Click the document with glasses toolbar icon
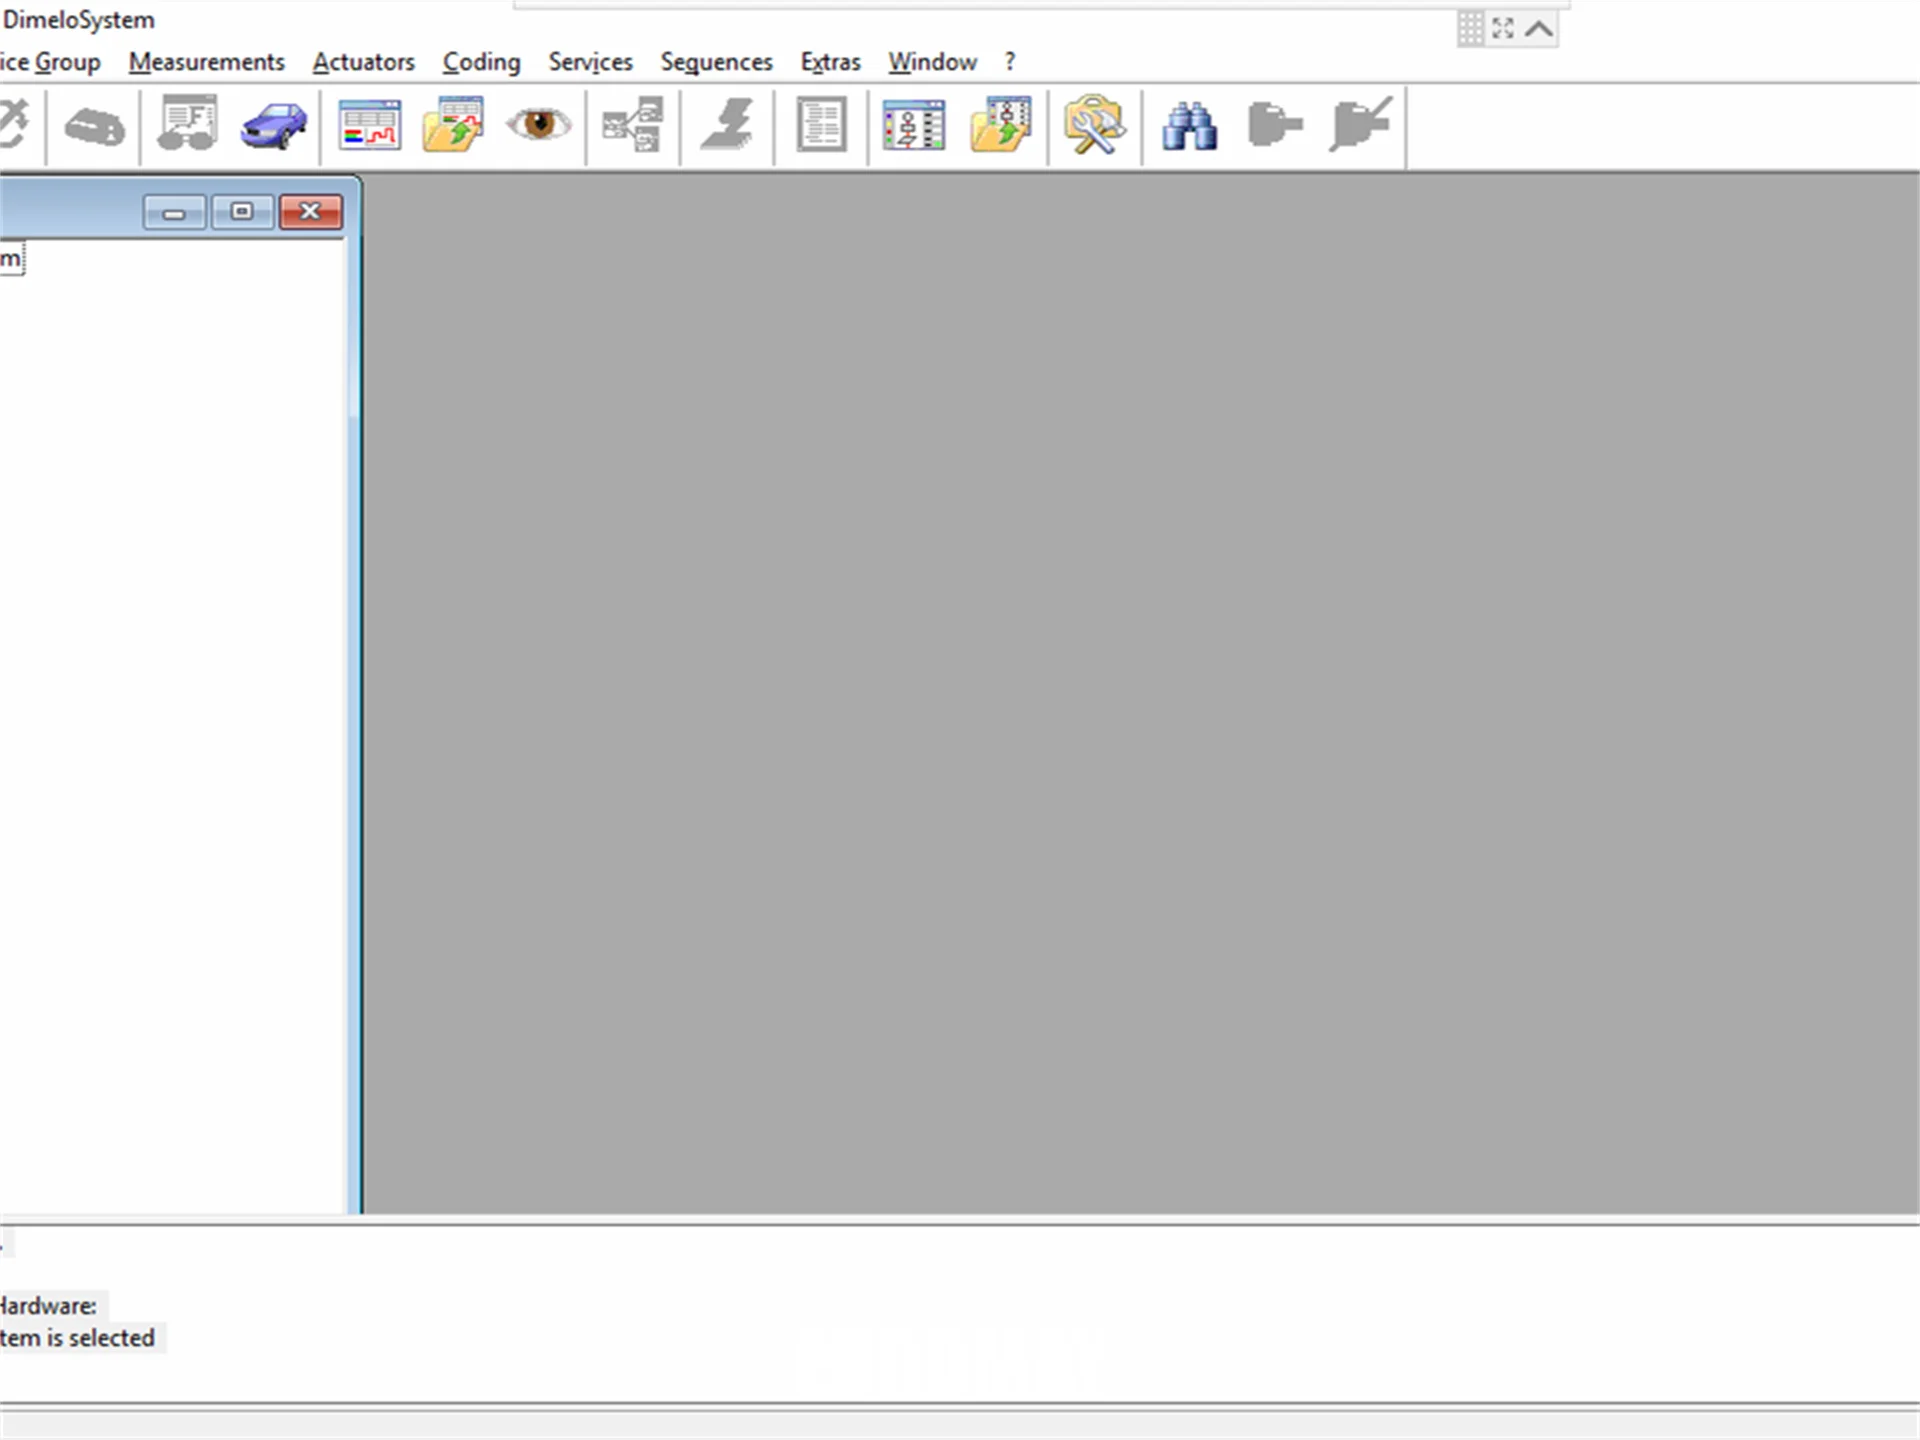 187,124
